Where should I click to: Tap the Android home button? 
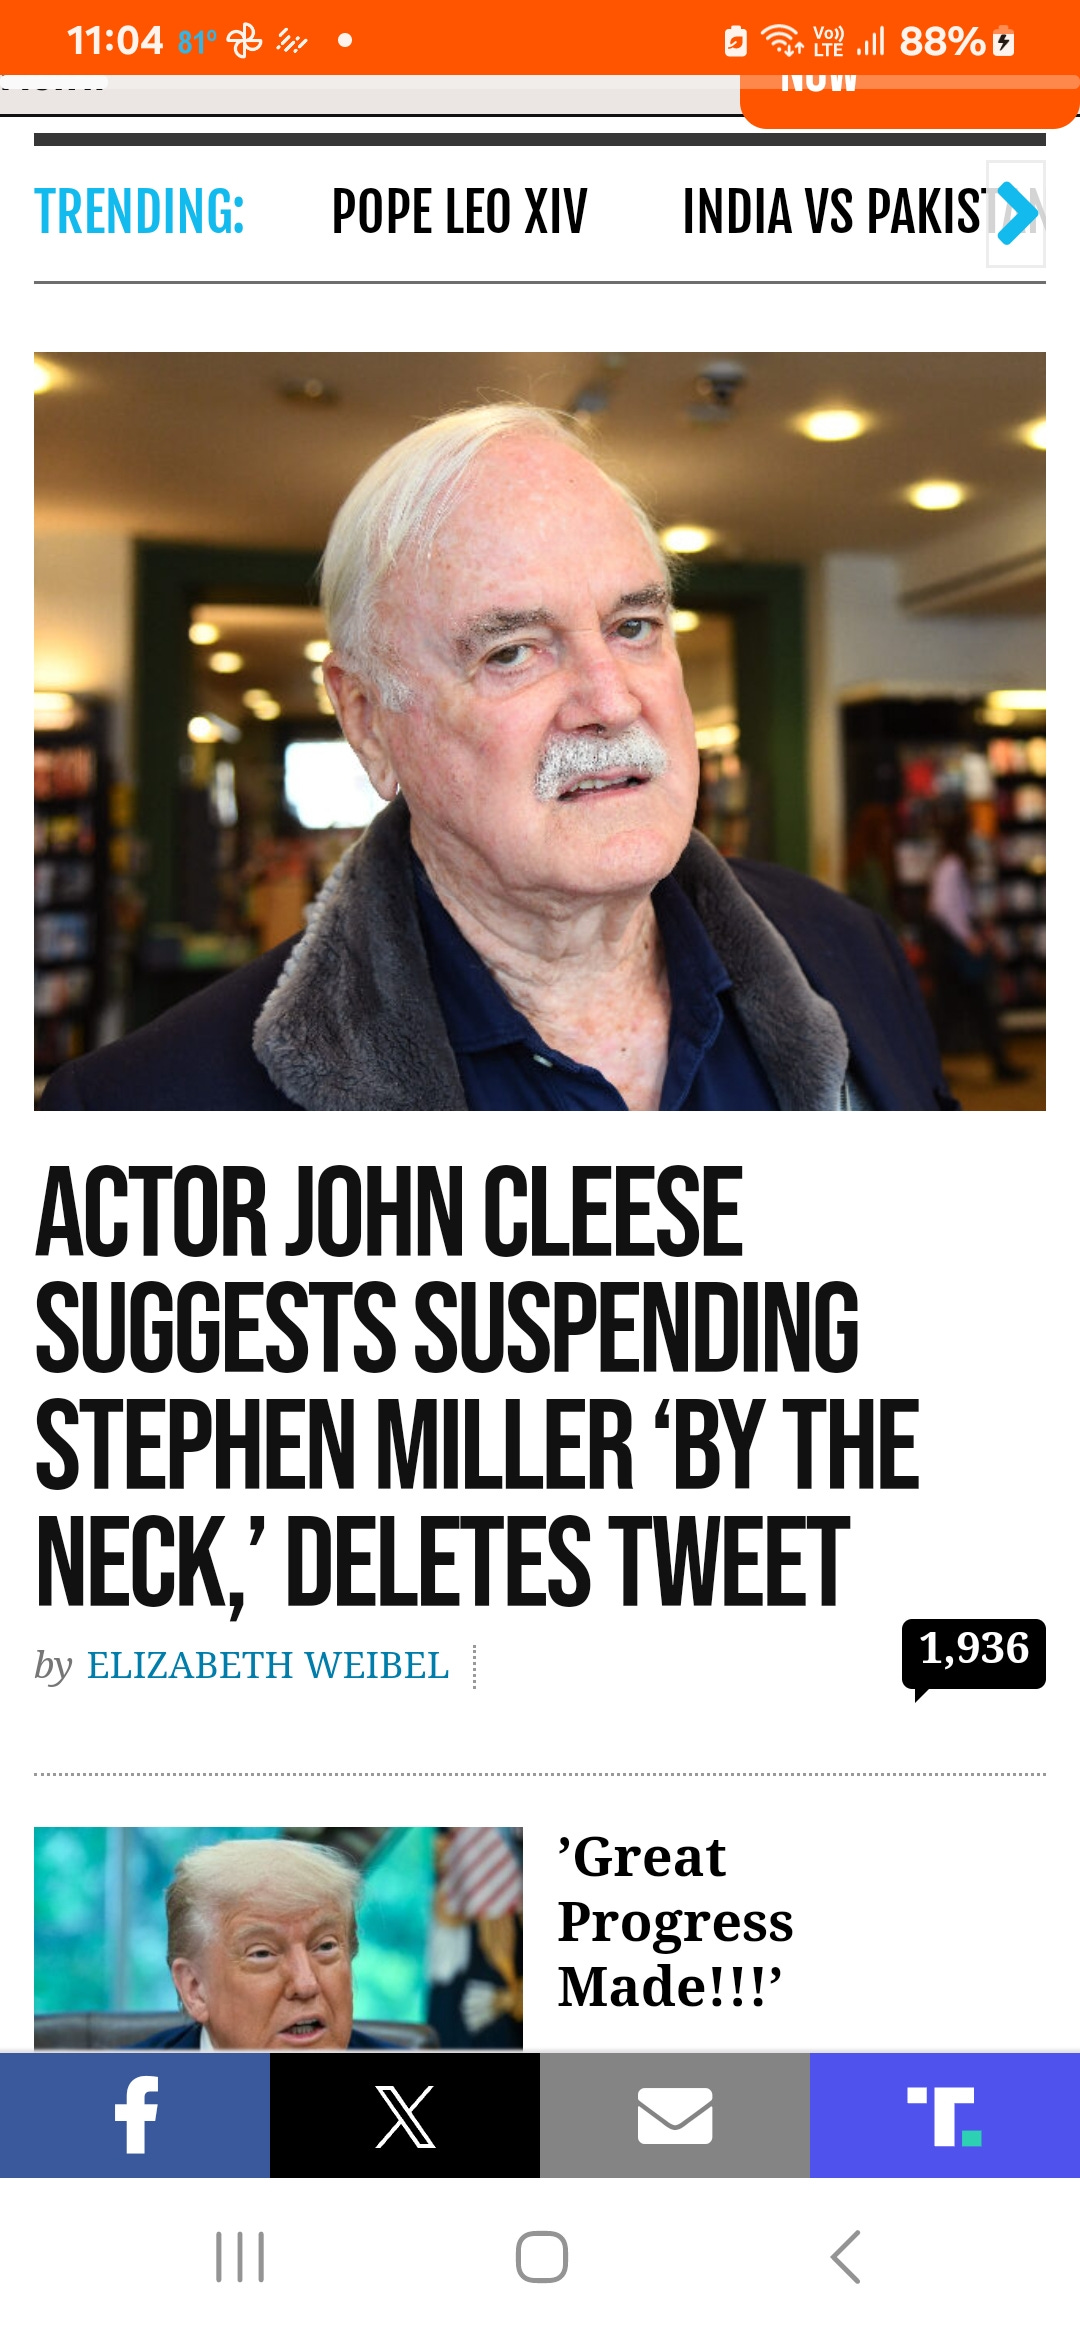point(541,2257)
